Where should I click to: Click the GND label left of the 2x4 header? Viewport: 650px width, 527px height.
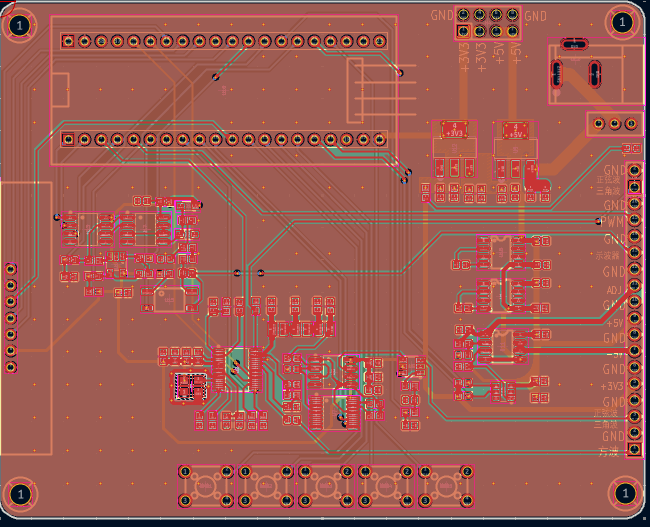442,15
